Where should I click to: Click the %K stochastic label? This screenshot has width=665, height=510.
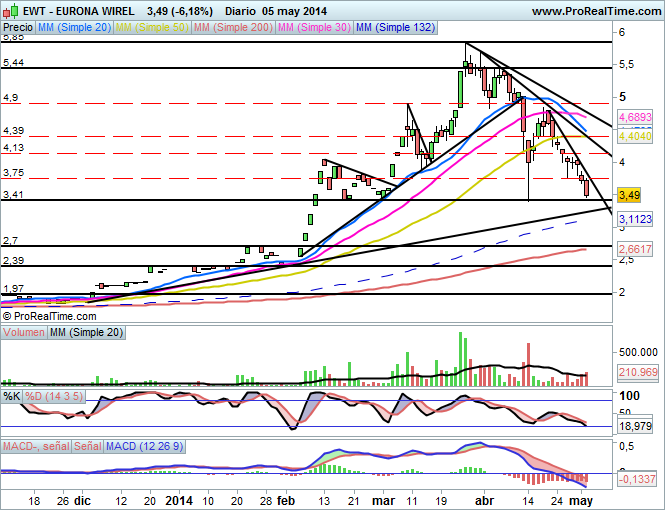[12, 397]
